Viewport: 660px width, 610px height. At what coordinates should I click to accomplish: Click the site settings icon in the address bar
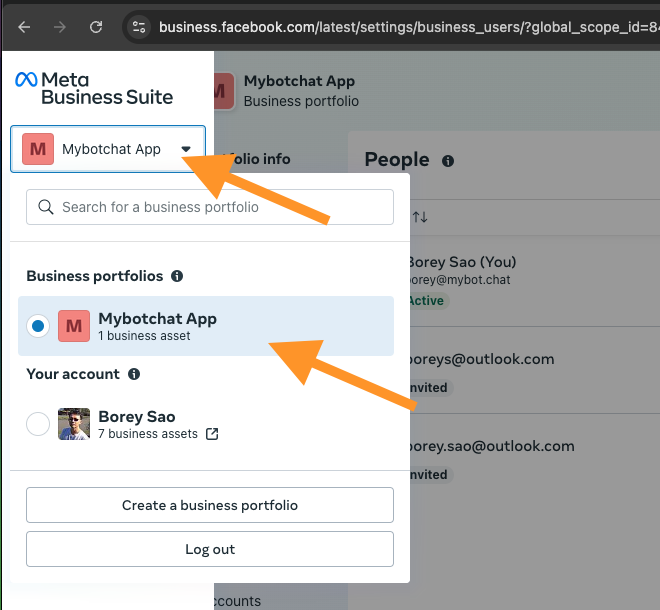click(x=139, y=27)
